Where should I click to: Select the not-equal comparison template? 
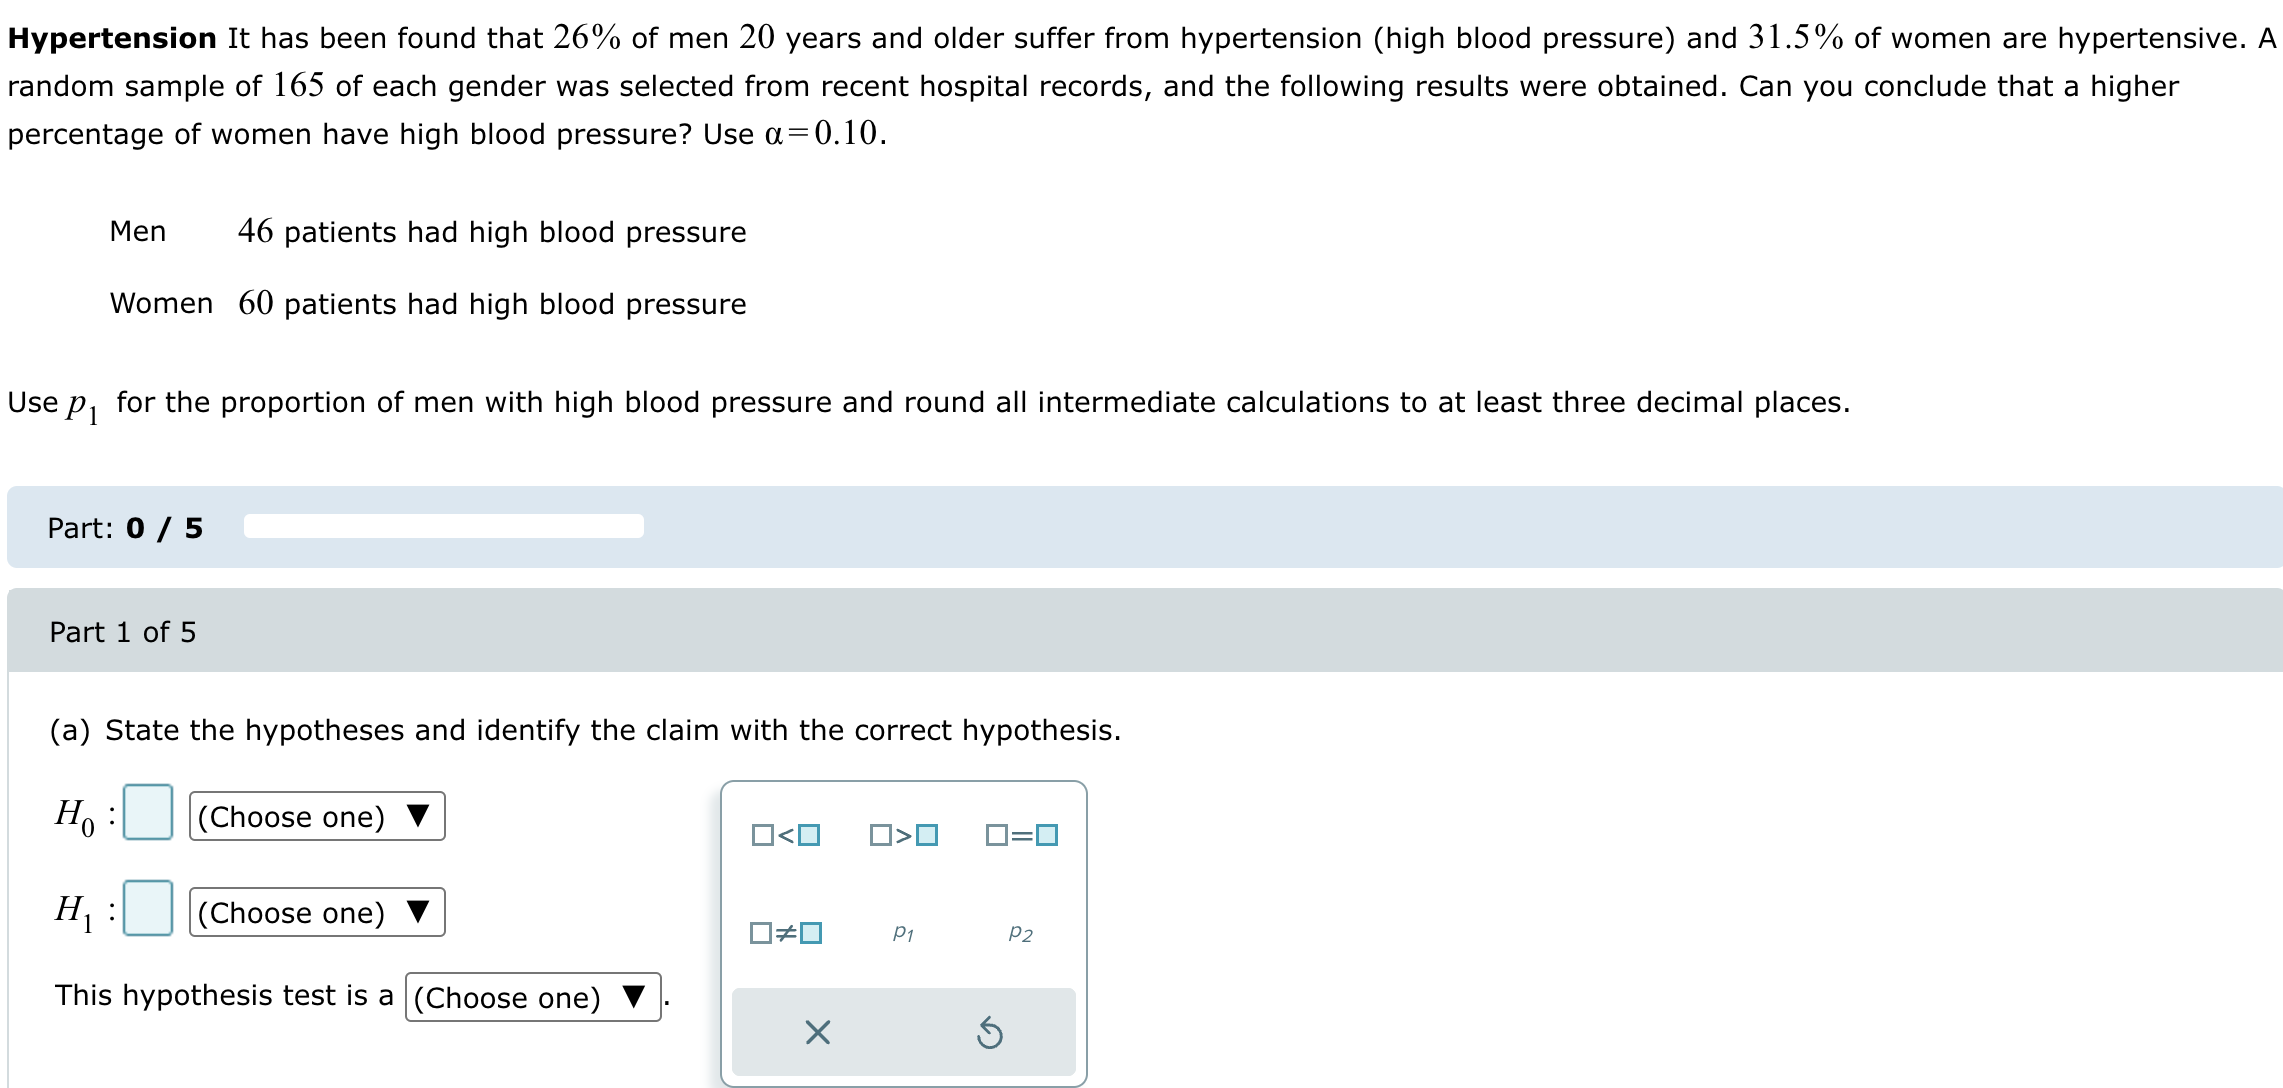[784, 934]
